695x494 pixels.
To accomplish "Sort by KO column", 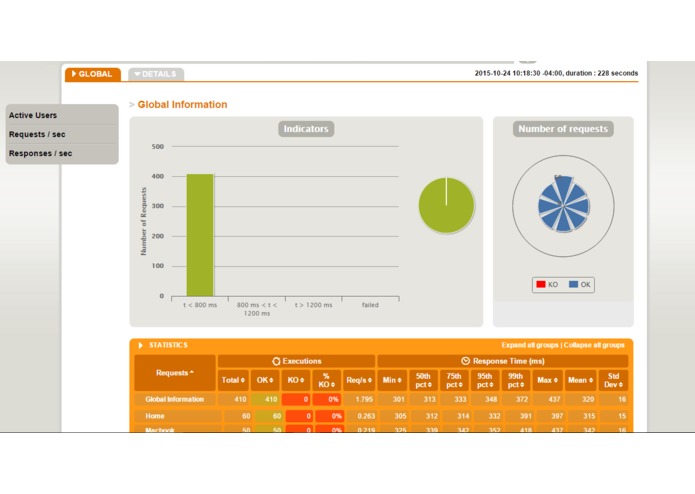I will tap(296, 380).
